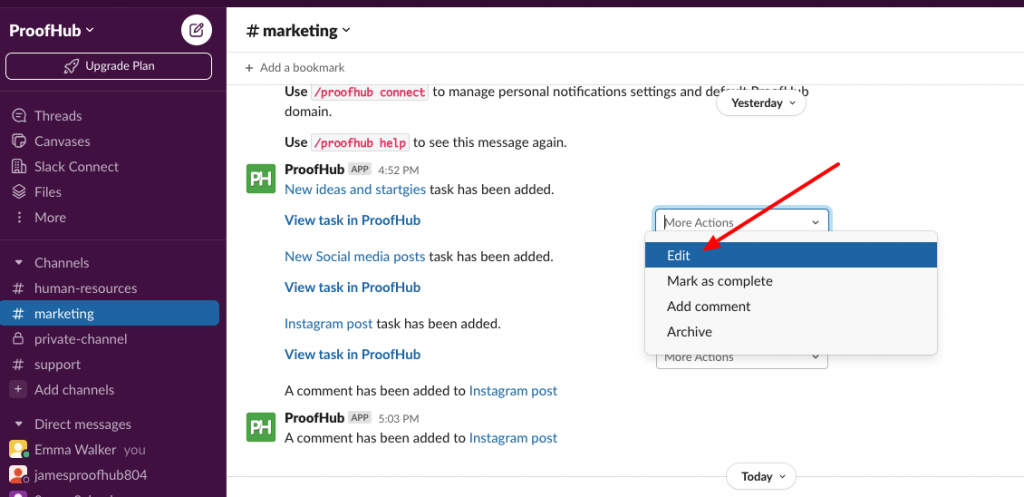
Task: Collapse the Channels section
Action: point(18,263)
